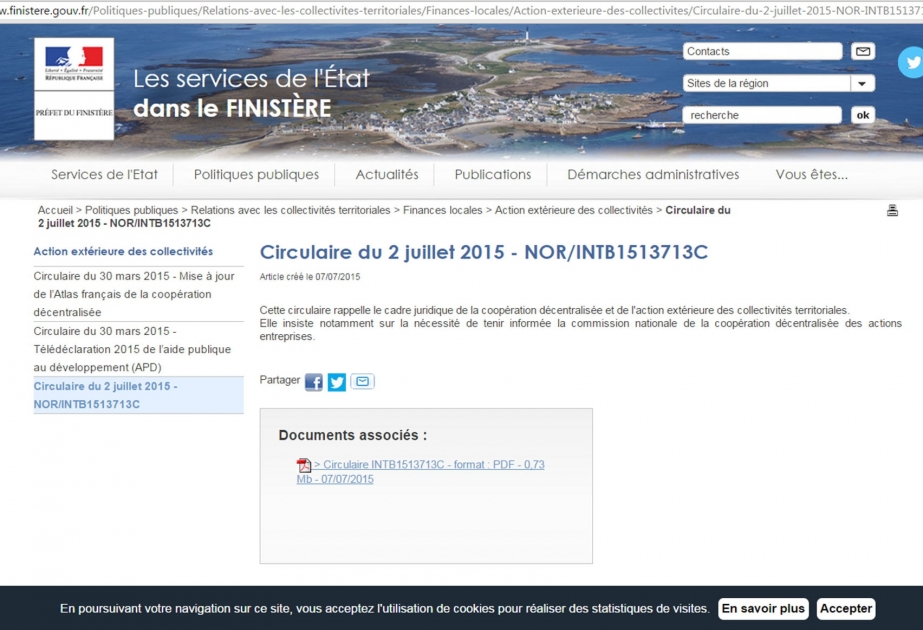Click the Documents associés heading
Image resolution: width=923 pixels, height=630 pixels.
point(353,435)
